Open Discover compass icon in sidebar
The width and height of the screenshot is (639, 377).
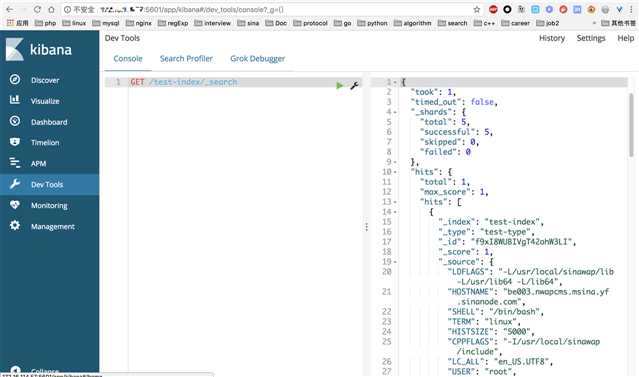click(15, 79)
